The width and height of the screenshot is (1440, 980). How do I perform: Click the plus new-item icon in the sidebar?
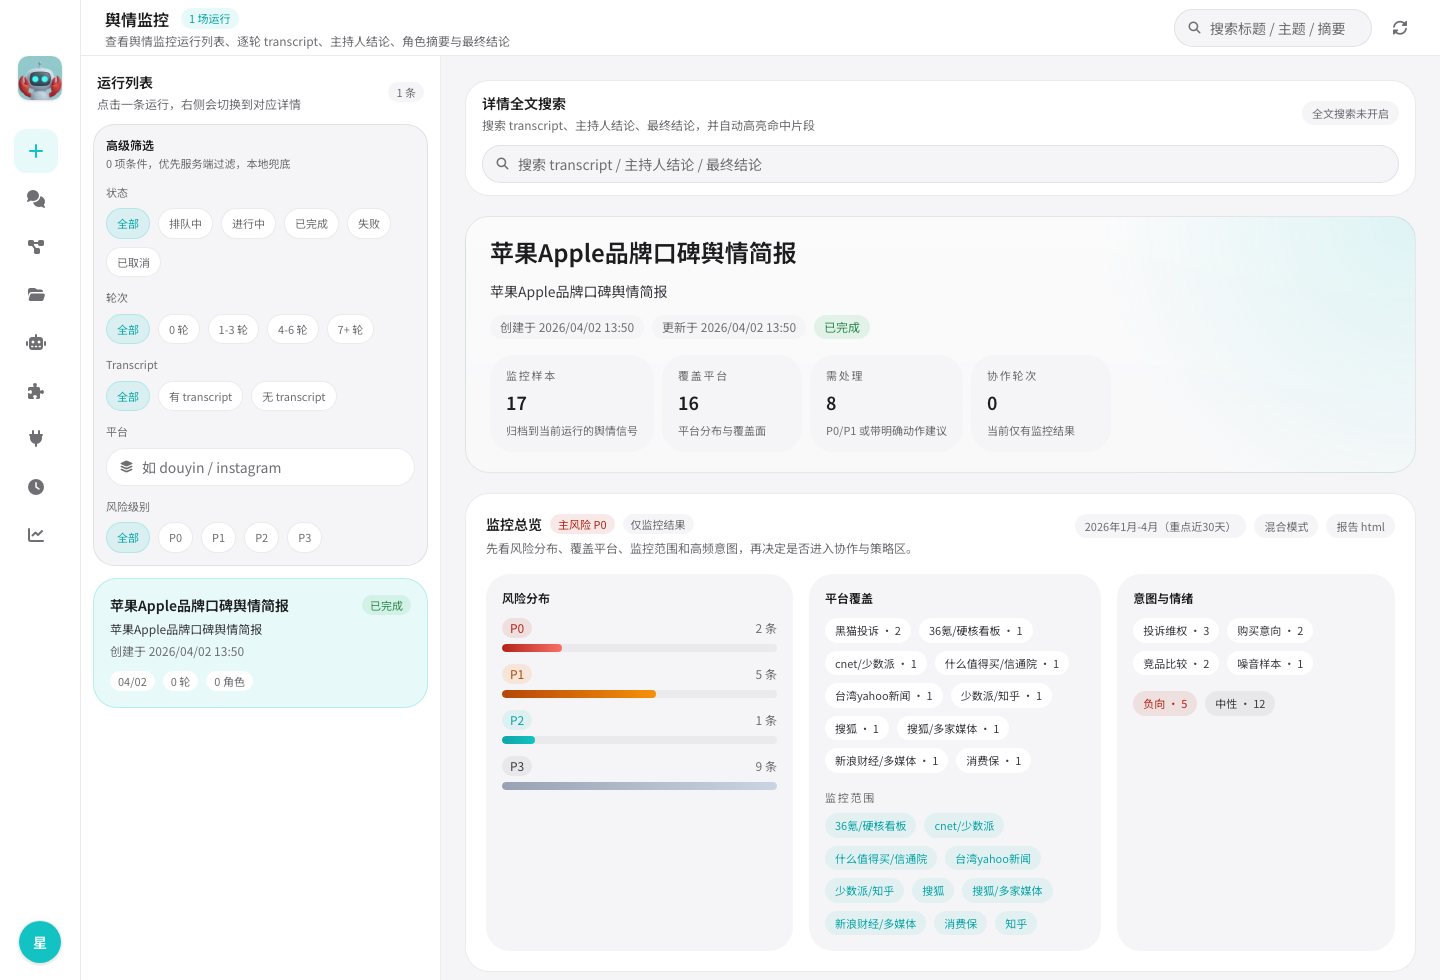36,151
